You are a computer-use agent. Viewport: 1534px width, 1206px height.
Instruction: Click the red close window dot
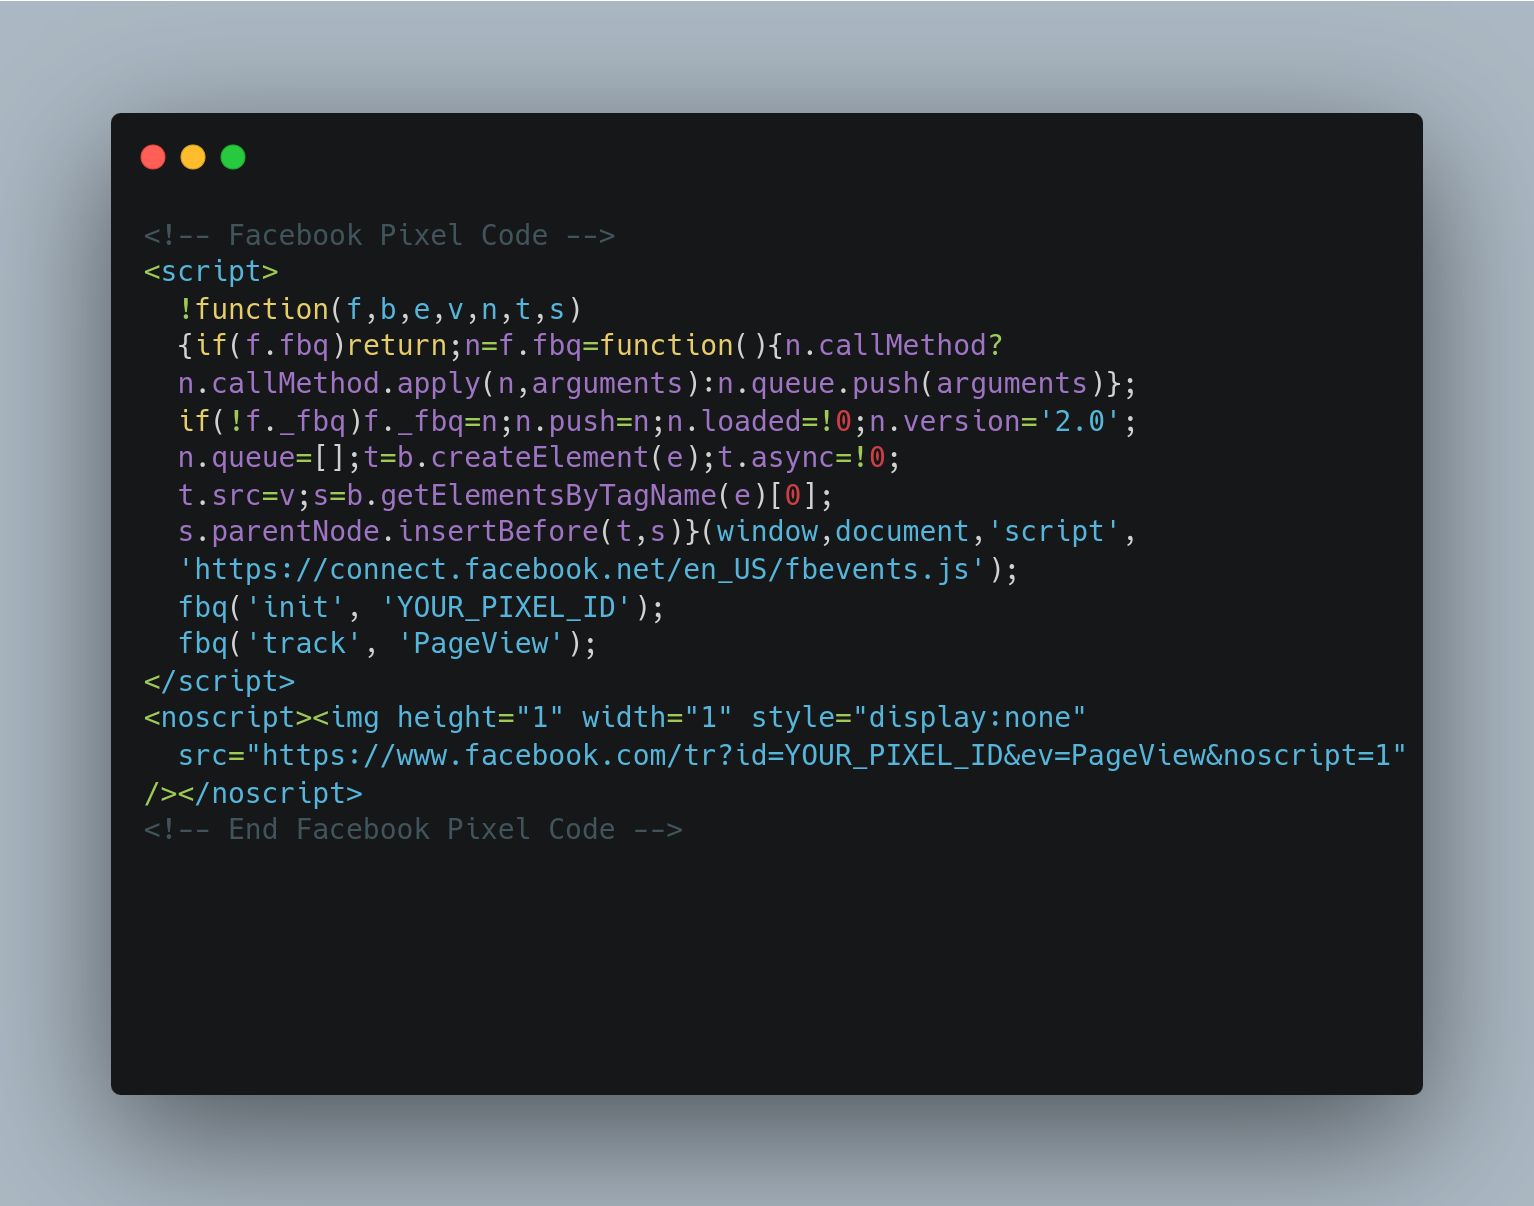[153, 157]
